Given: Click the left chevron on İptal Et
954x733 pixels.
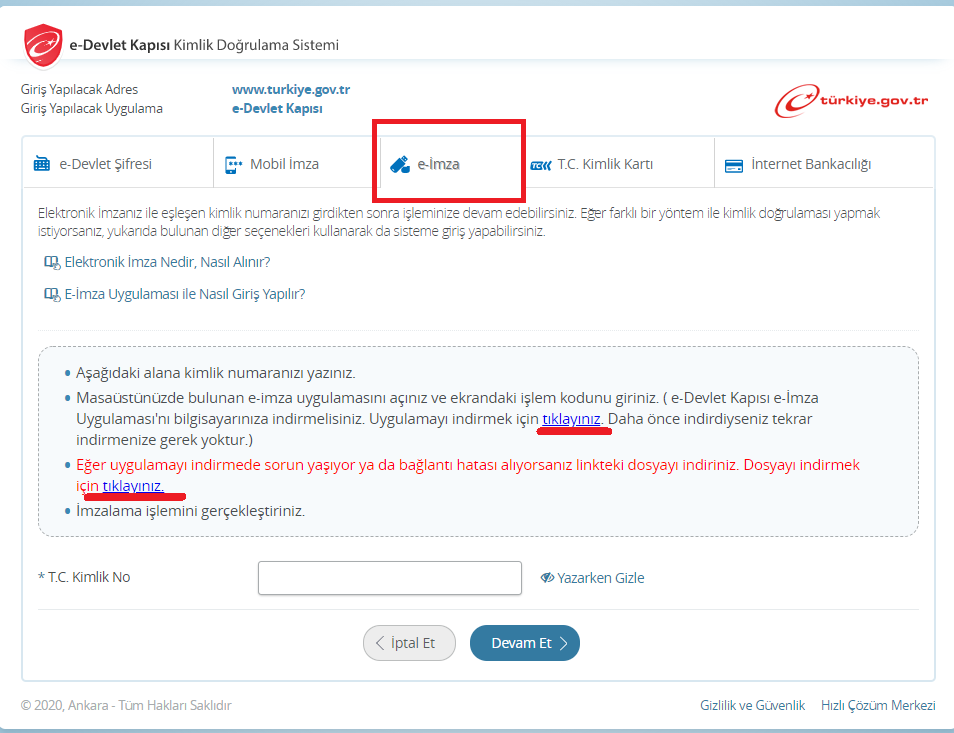Looking at the screenshot, I should point(380,643).
